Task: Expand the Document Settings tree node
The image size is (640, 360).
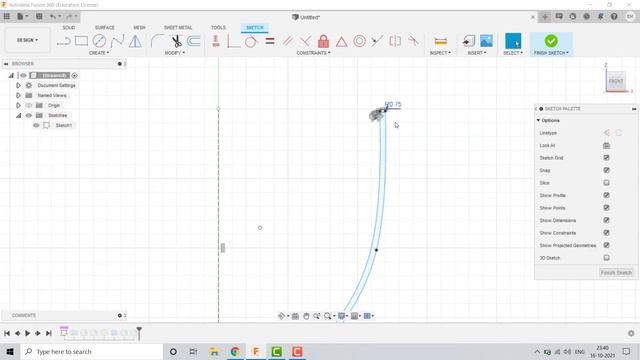Action: click(x=18, y=85)
